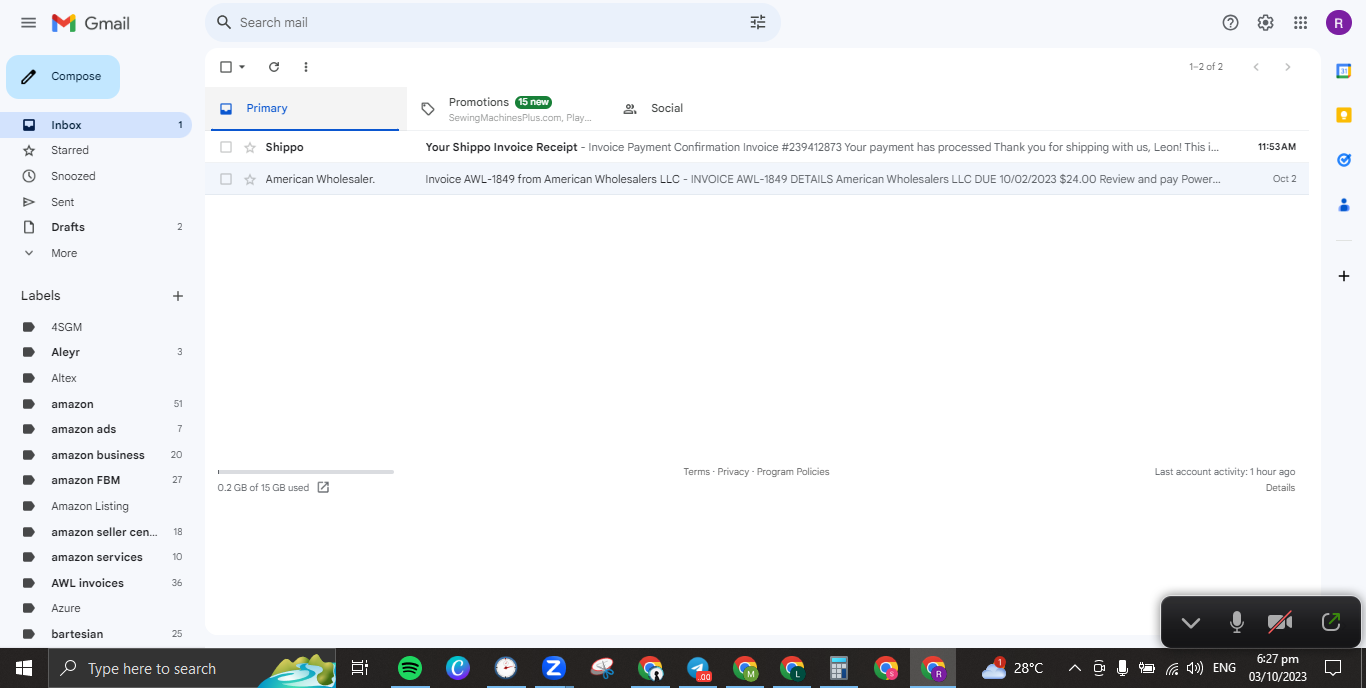Viewport: 1366px width, 688px height.
Task: Click the storage usage bar
Action: 306,471
